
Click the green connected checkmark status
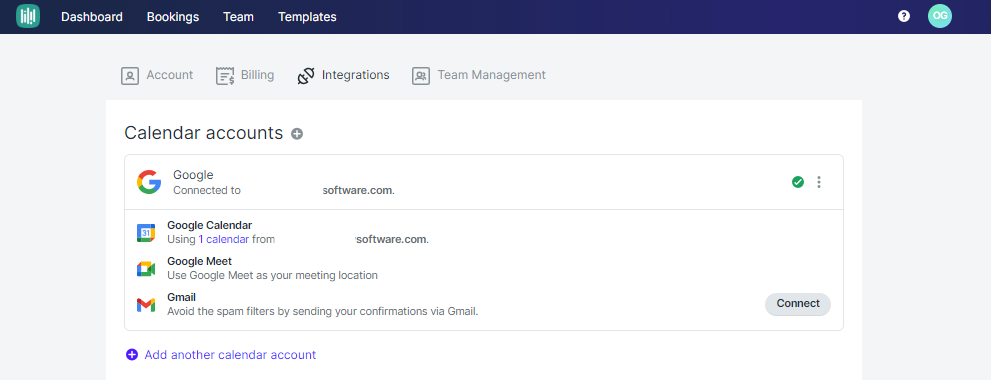click(x=798, y=182)
